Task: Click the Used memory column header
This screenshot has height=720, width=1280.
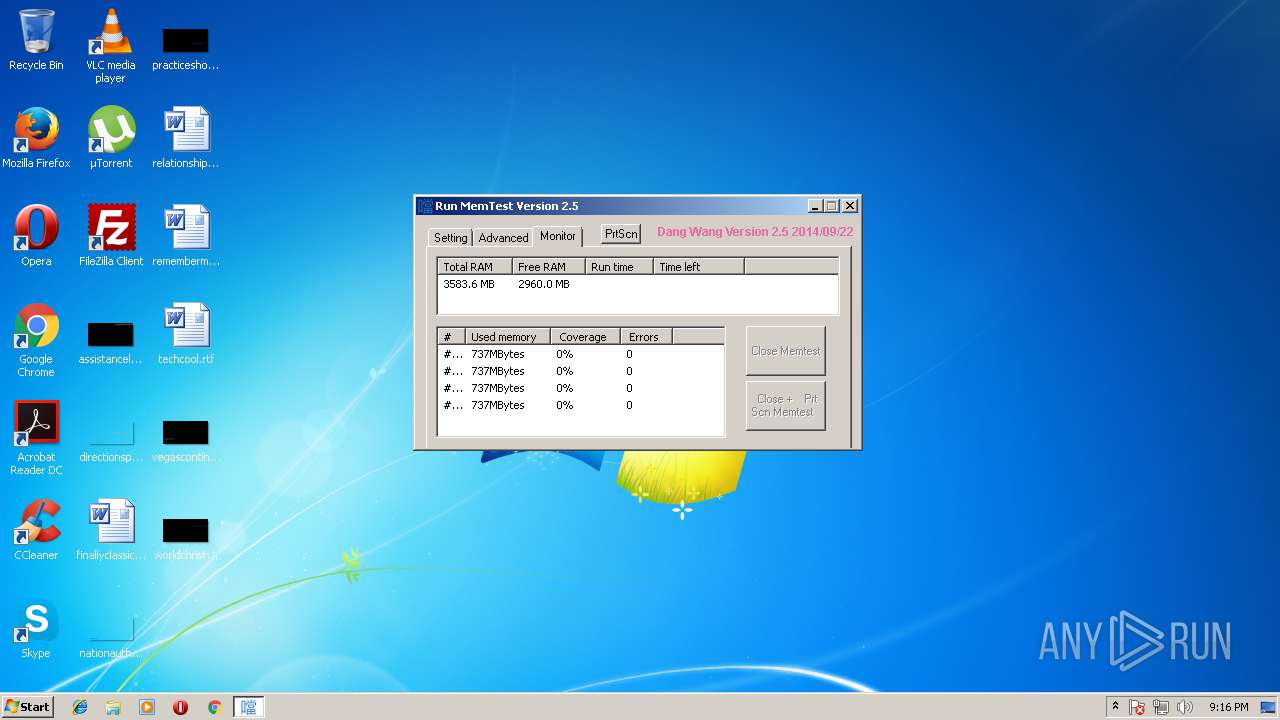Action: (508, 337)
